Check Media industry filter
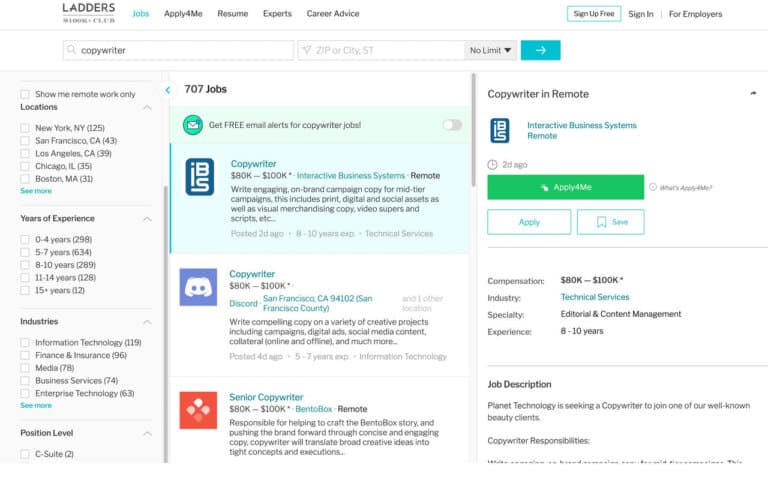Screen dimensions: 768x480 tap(24, 368)
